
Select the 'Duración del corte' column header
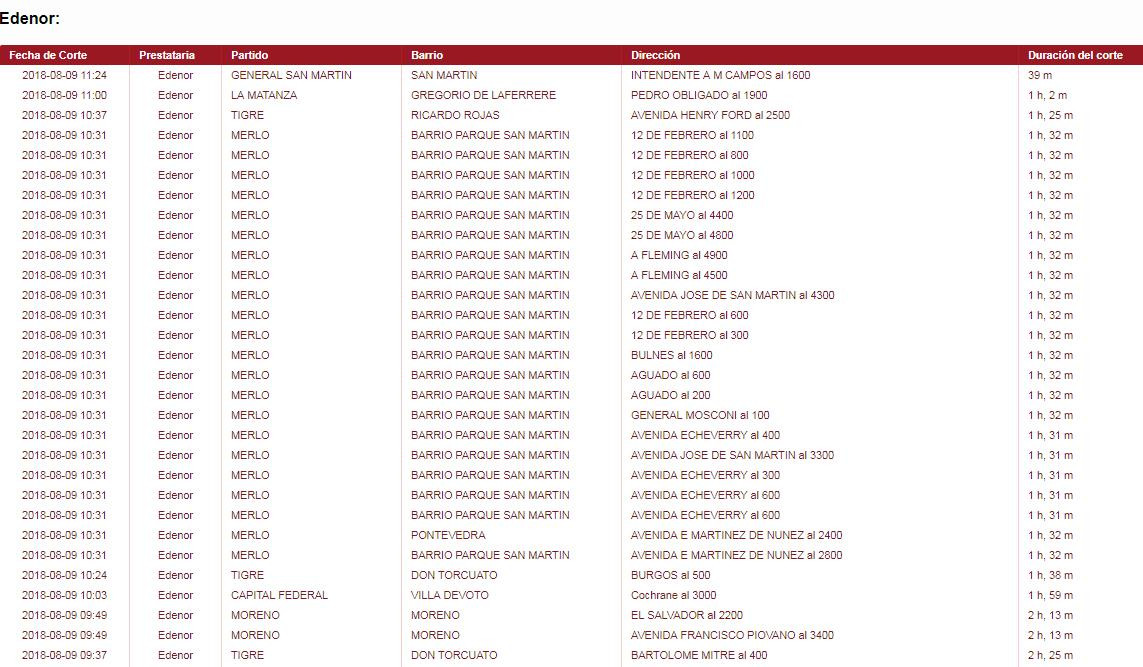[x=1075, y=55]
